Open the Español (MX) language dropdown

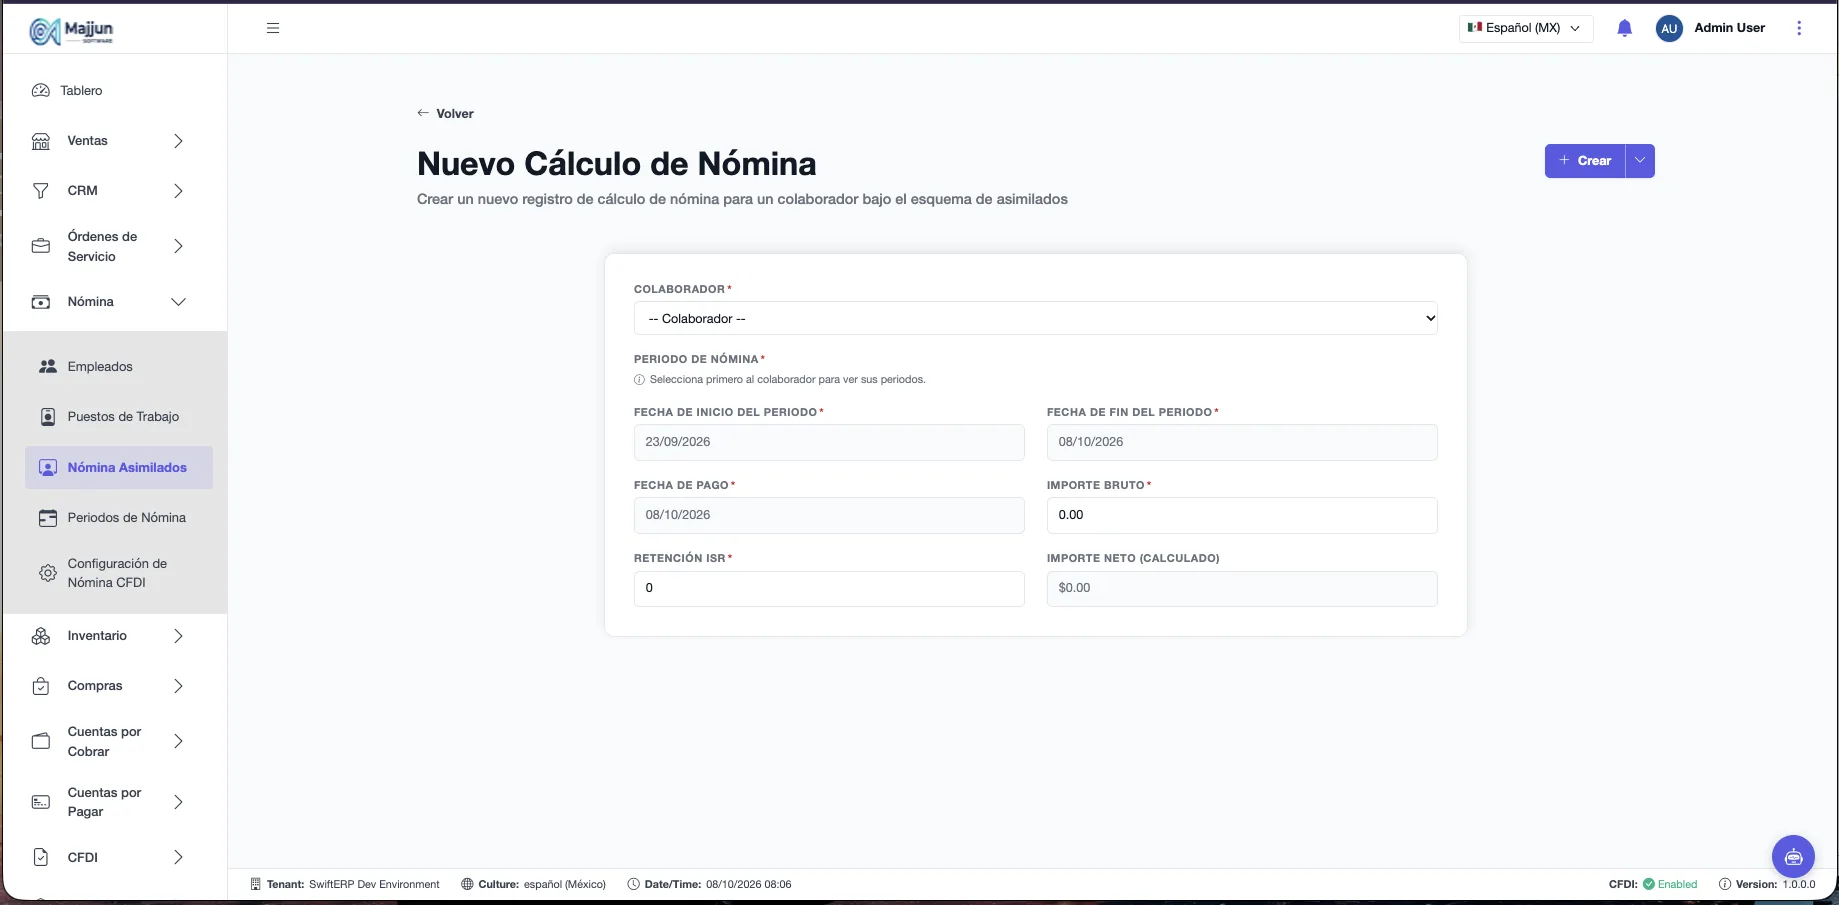click(1526, 28)
